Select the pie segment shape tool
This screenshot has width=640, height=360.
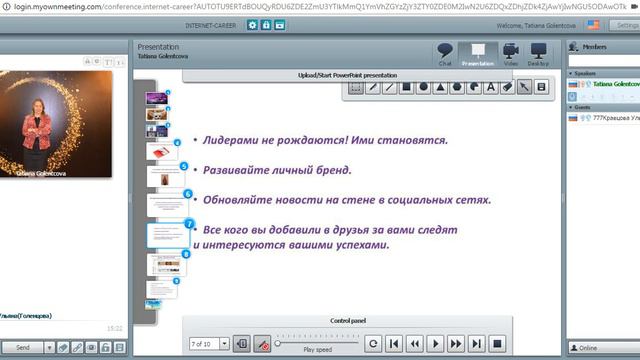[474, 87]
